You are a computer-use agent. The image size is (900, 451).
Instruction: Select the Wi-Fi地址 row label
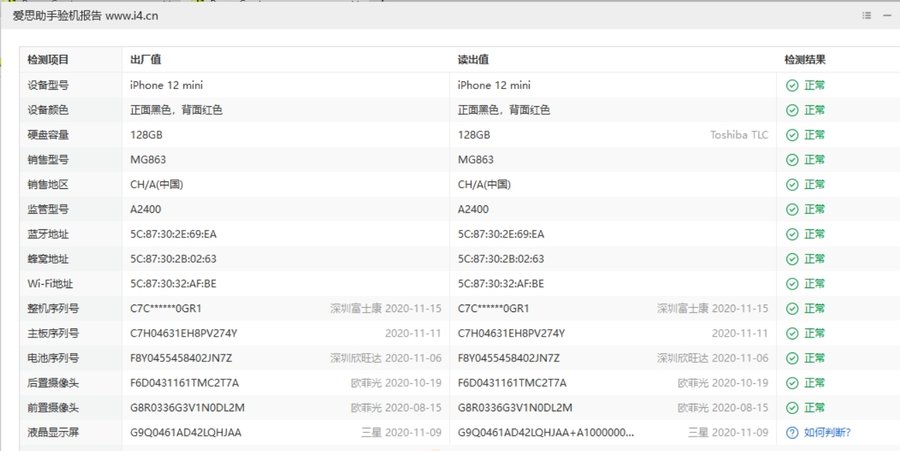point(51,284)
